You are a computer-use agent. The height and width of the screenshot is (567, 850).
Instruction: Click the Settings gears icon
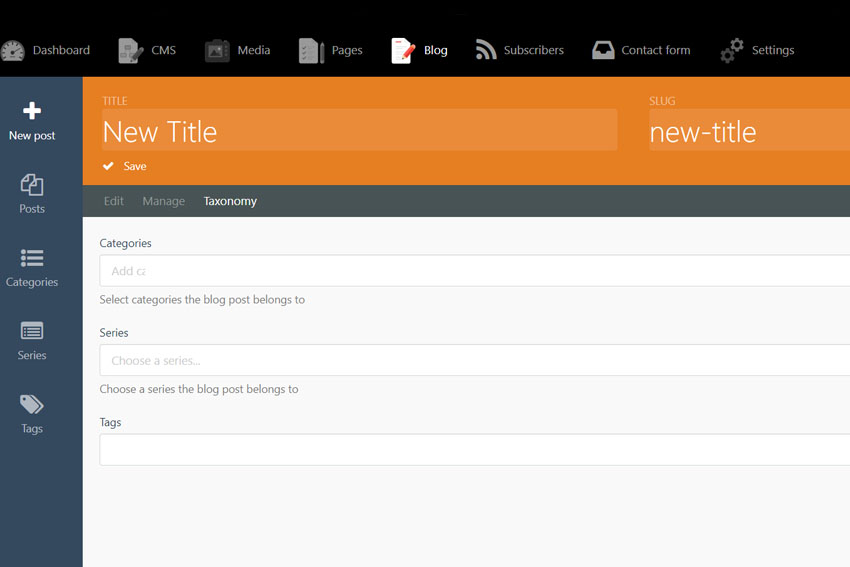click(x=732, y=50)
